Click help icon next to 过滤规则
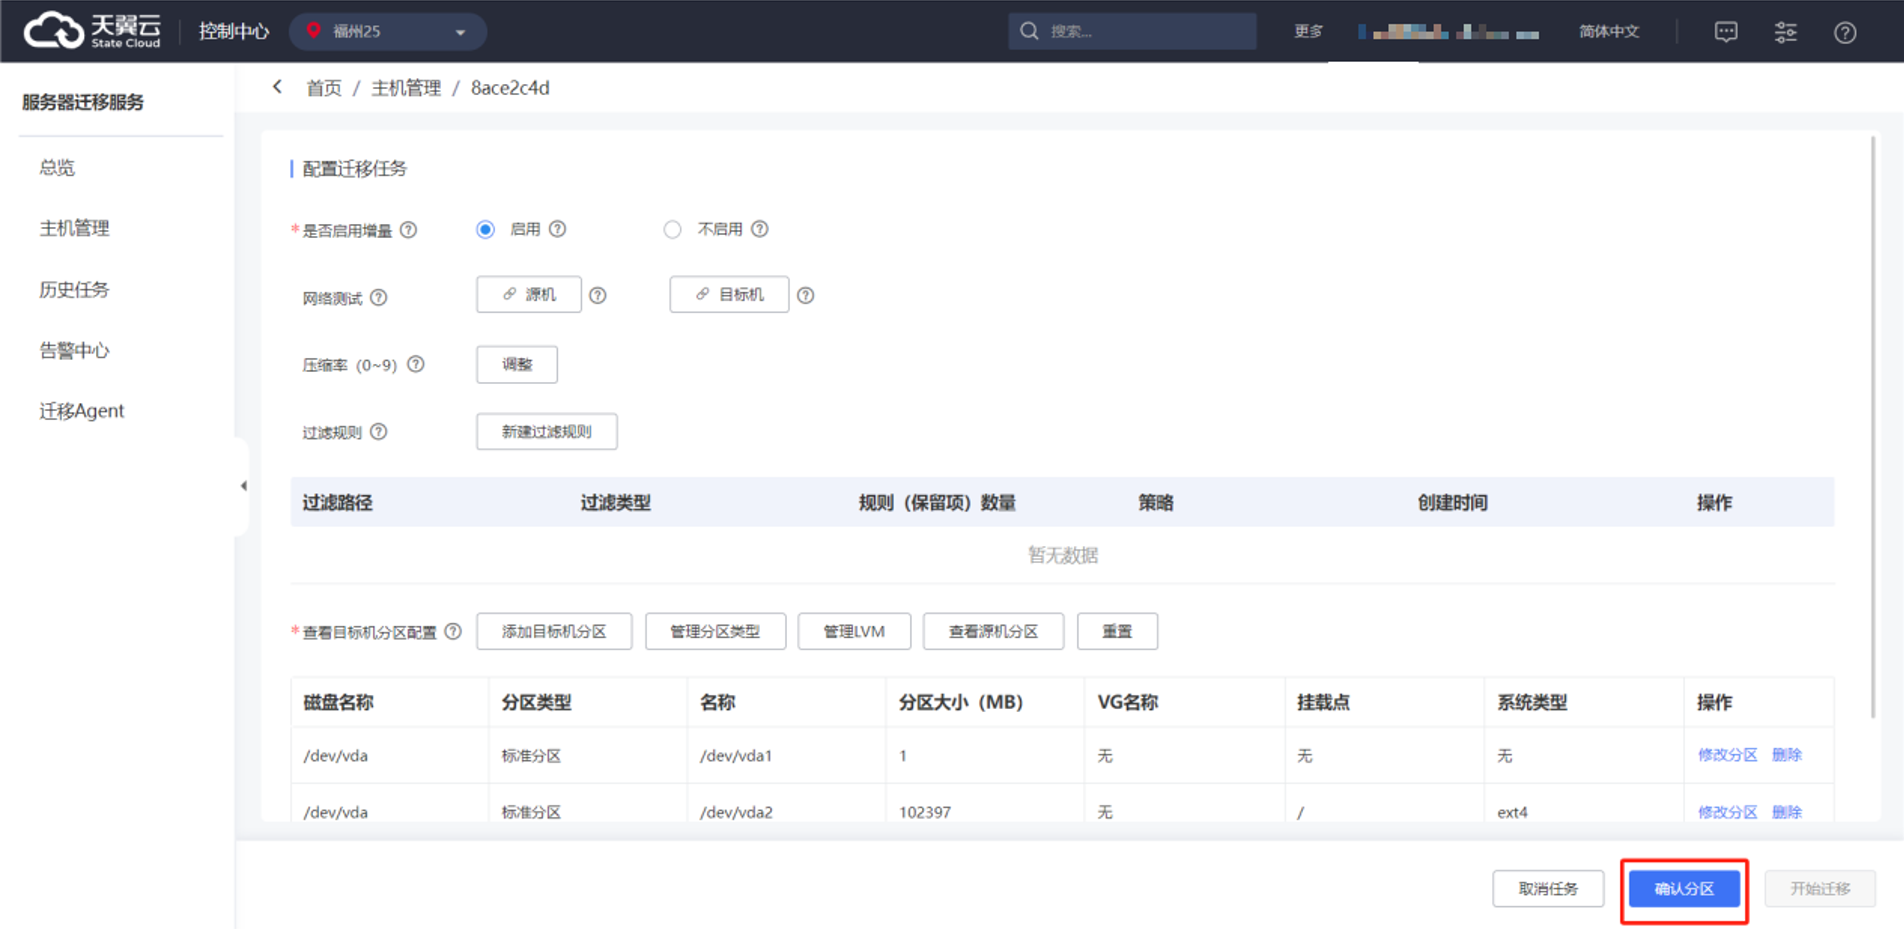Viewport: 1904px width, 929px height. [378, 432]
